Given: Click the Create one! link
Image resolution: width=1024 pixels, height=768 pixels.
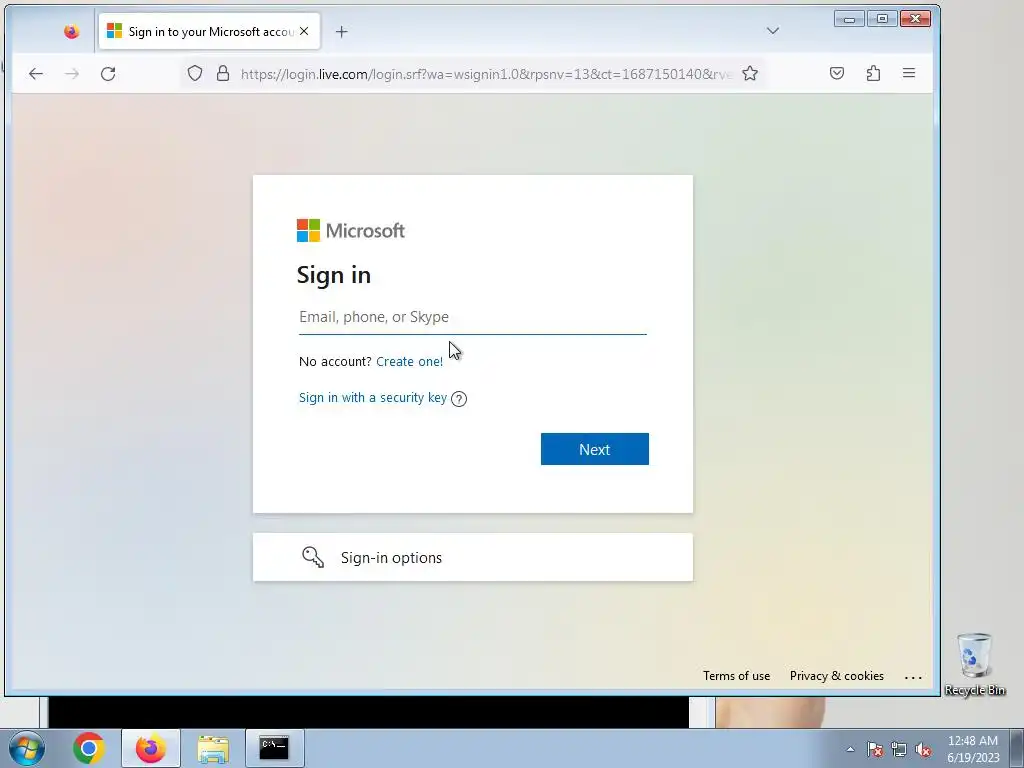Looking at the screenshot, I should coord(409,362).
